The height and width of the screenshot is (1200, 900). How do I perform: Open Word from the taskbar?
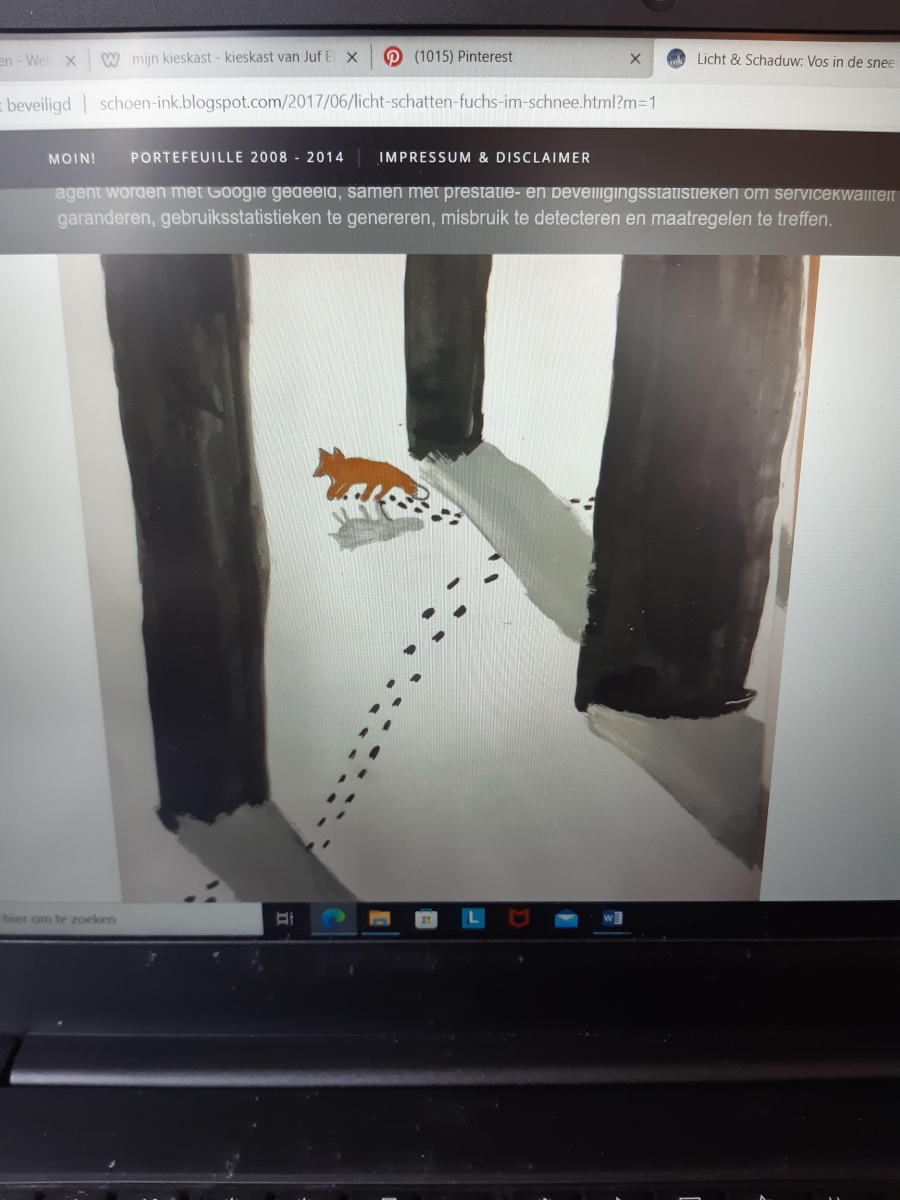[613, 918]
